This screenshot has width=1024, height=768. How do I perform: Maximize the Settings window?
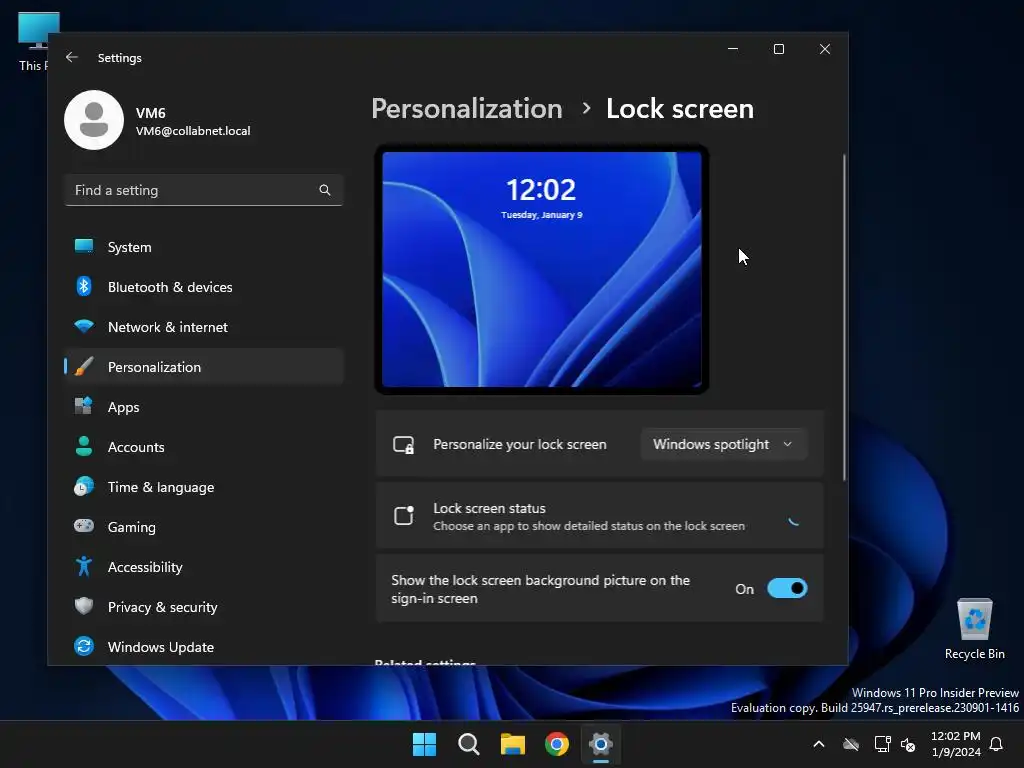pos(778,49)
